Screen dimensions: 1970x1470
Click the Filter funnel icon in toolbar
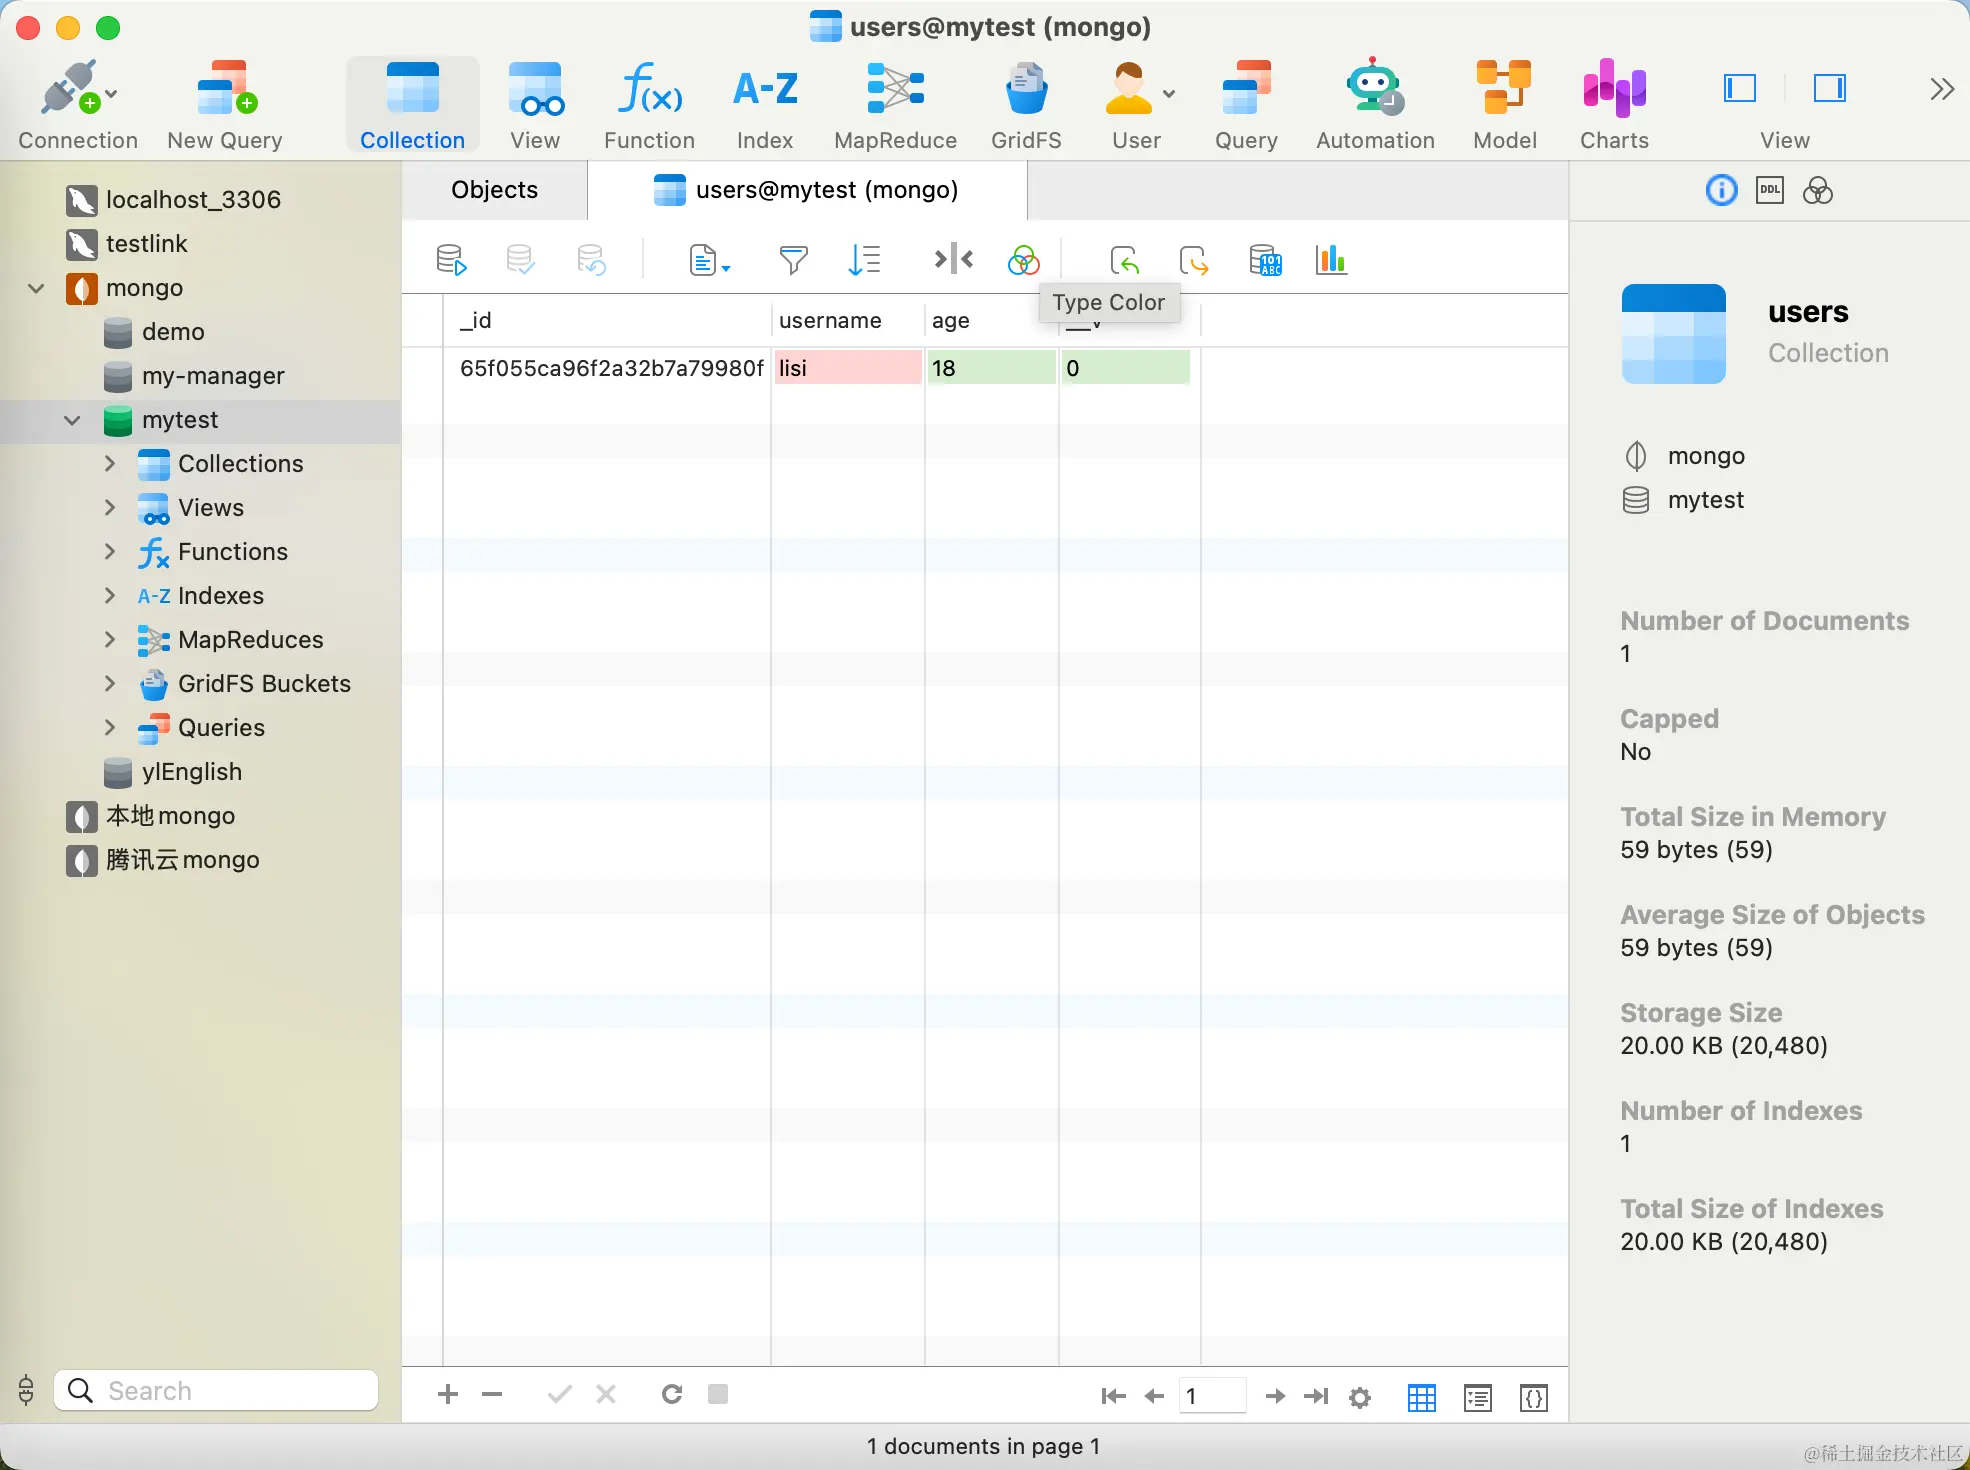[793, 261]
